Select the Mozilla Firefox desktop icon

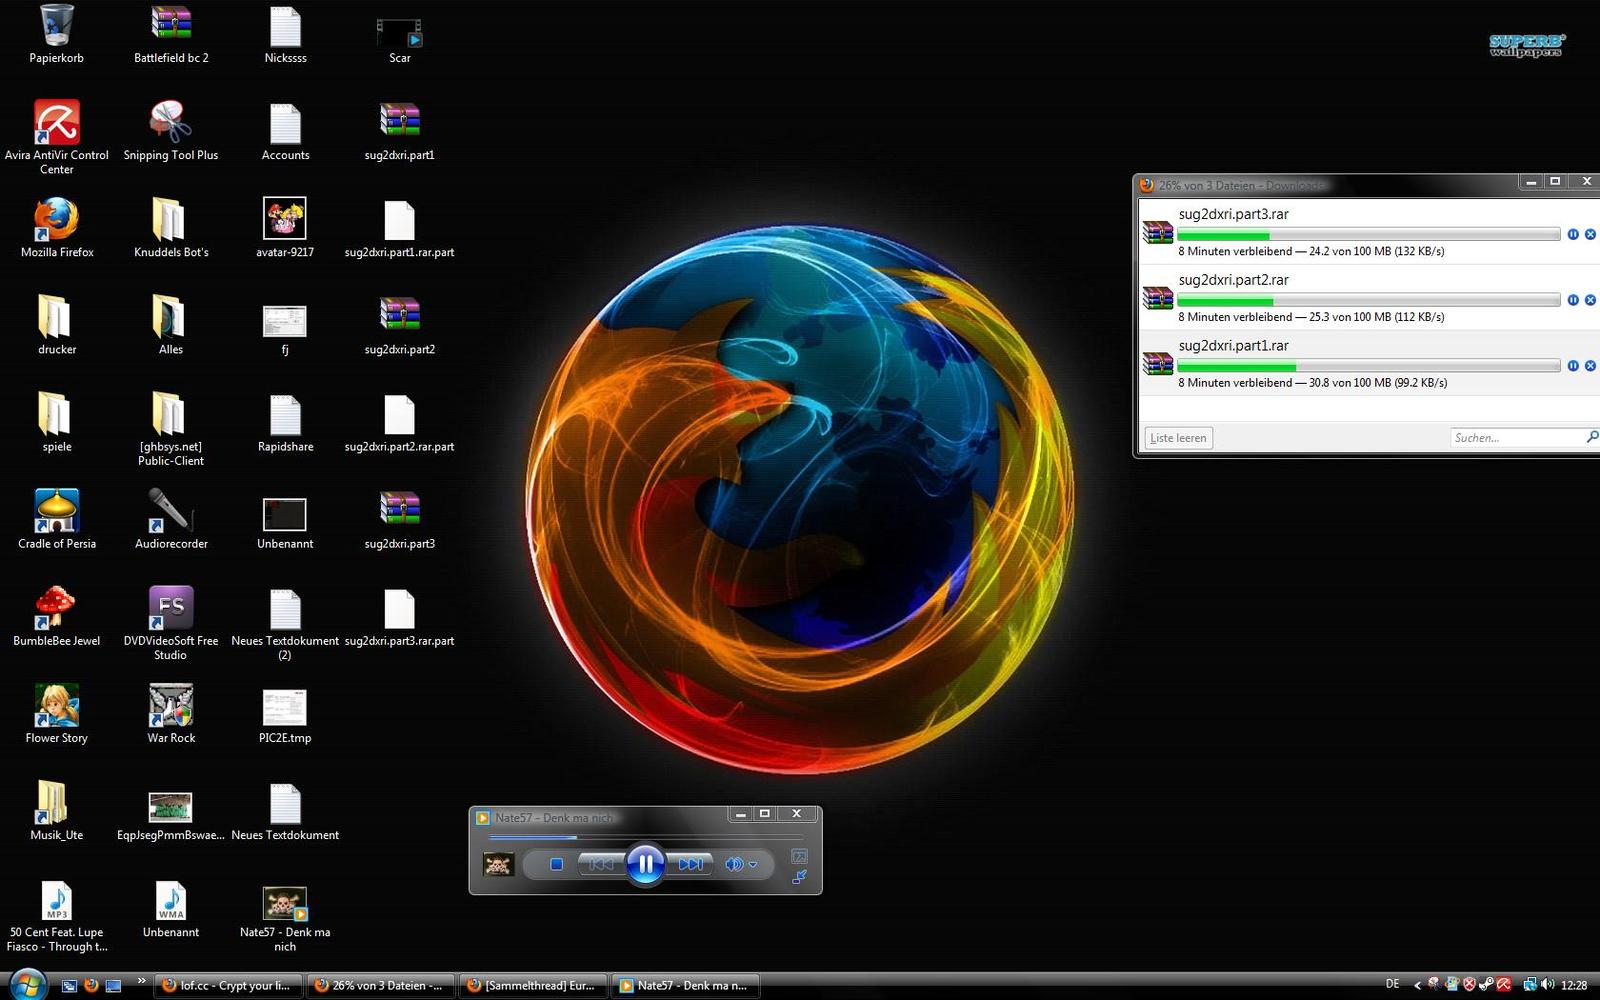(x=57, y=220)
